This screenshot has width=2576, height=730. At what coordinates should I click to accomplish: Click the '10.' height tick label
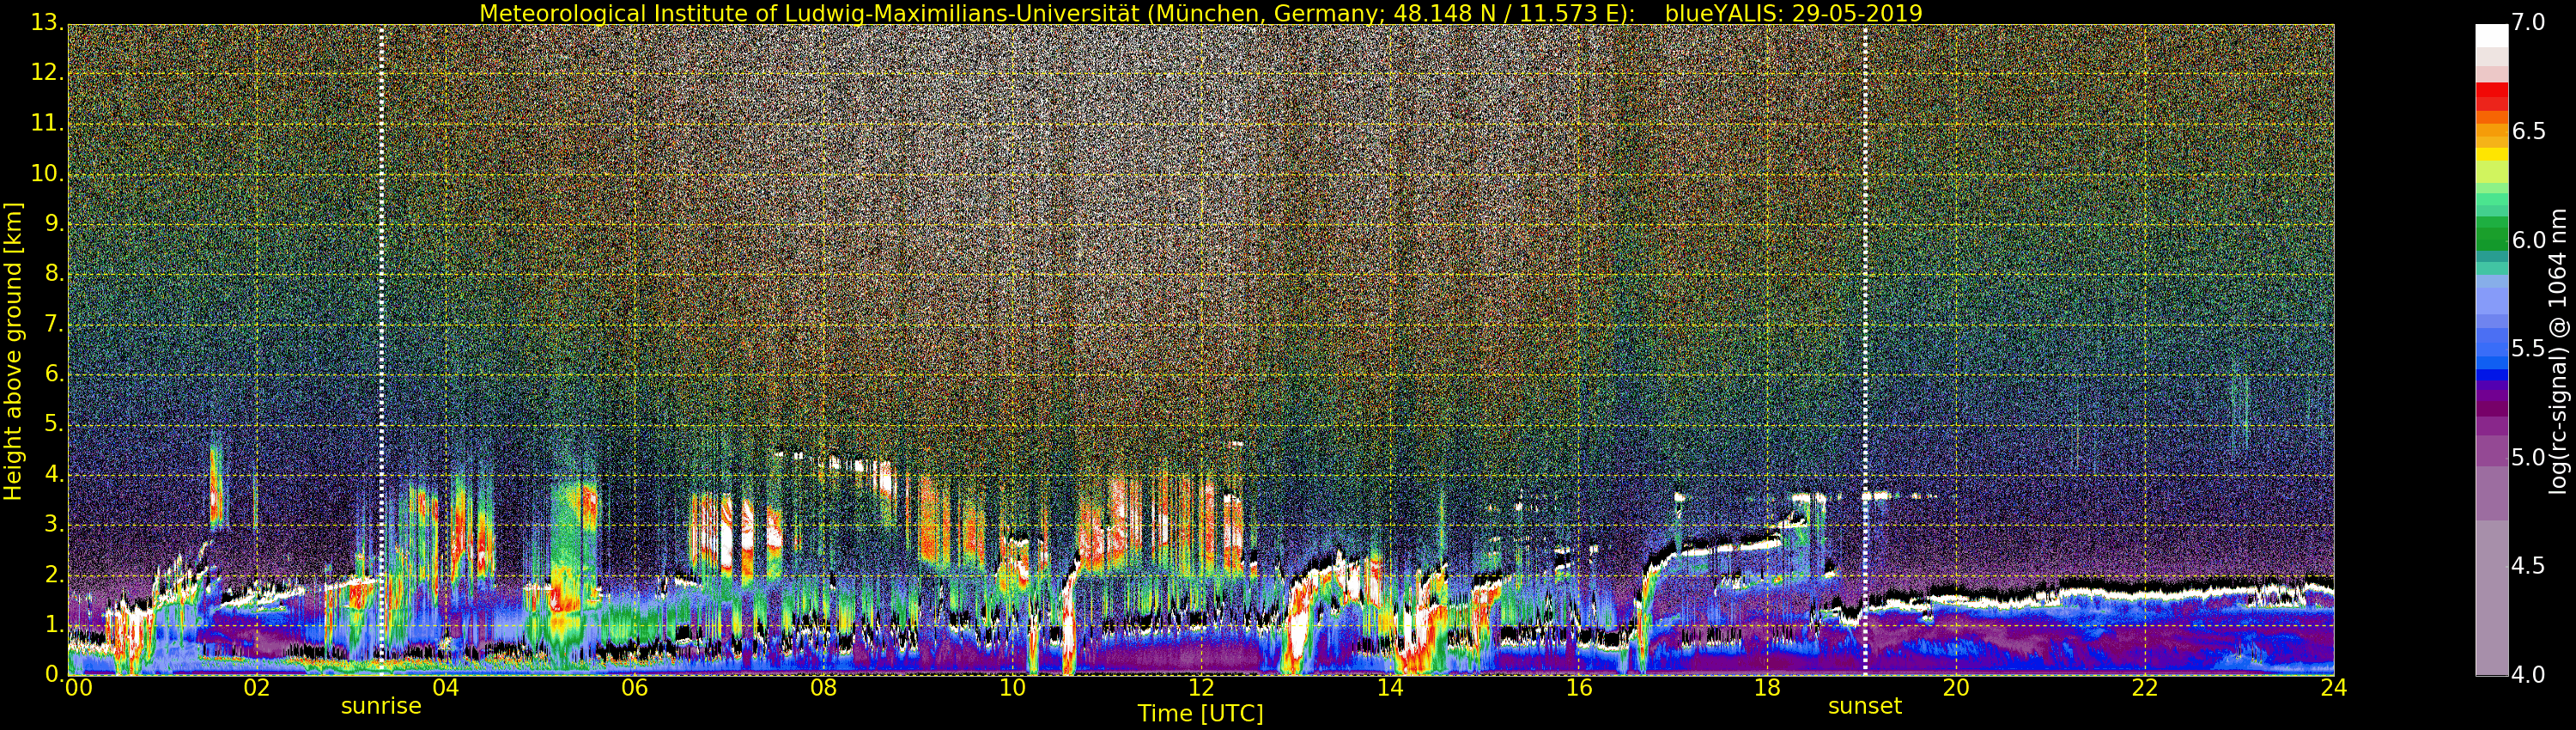[47, 173]
